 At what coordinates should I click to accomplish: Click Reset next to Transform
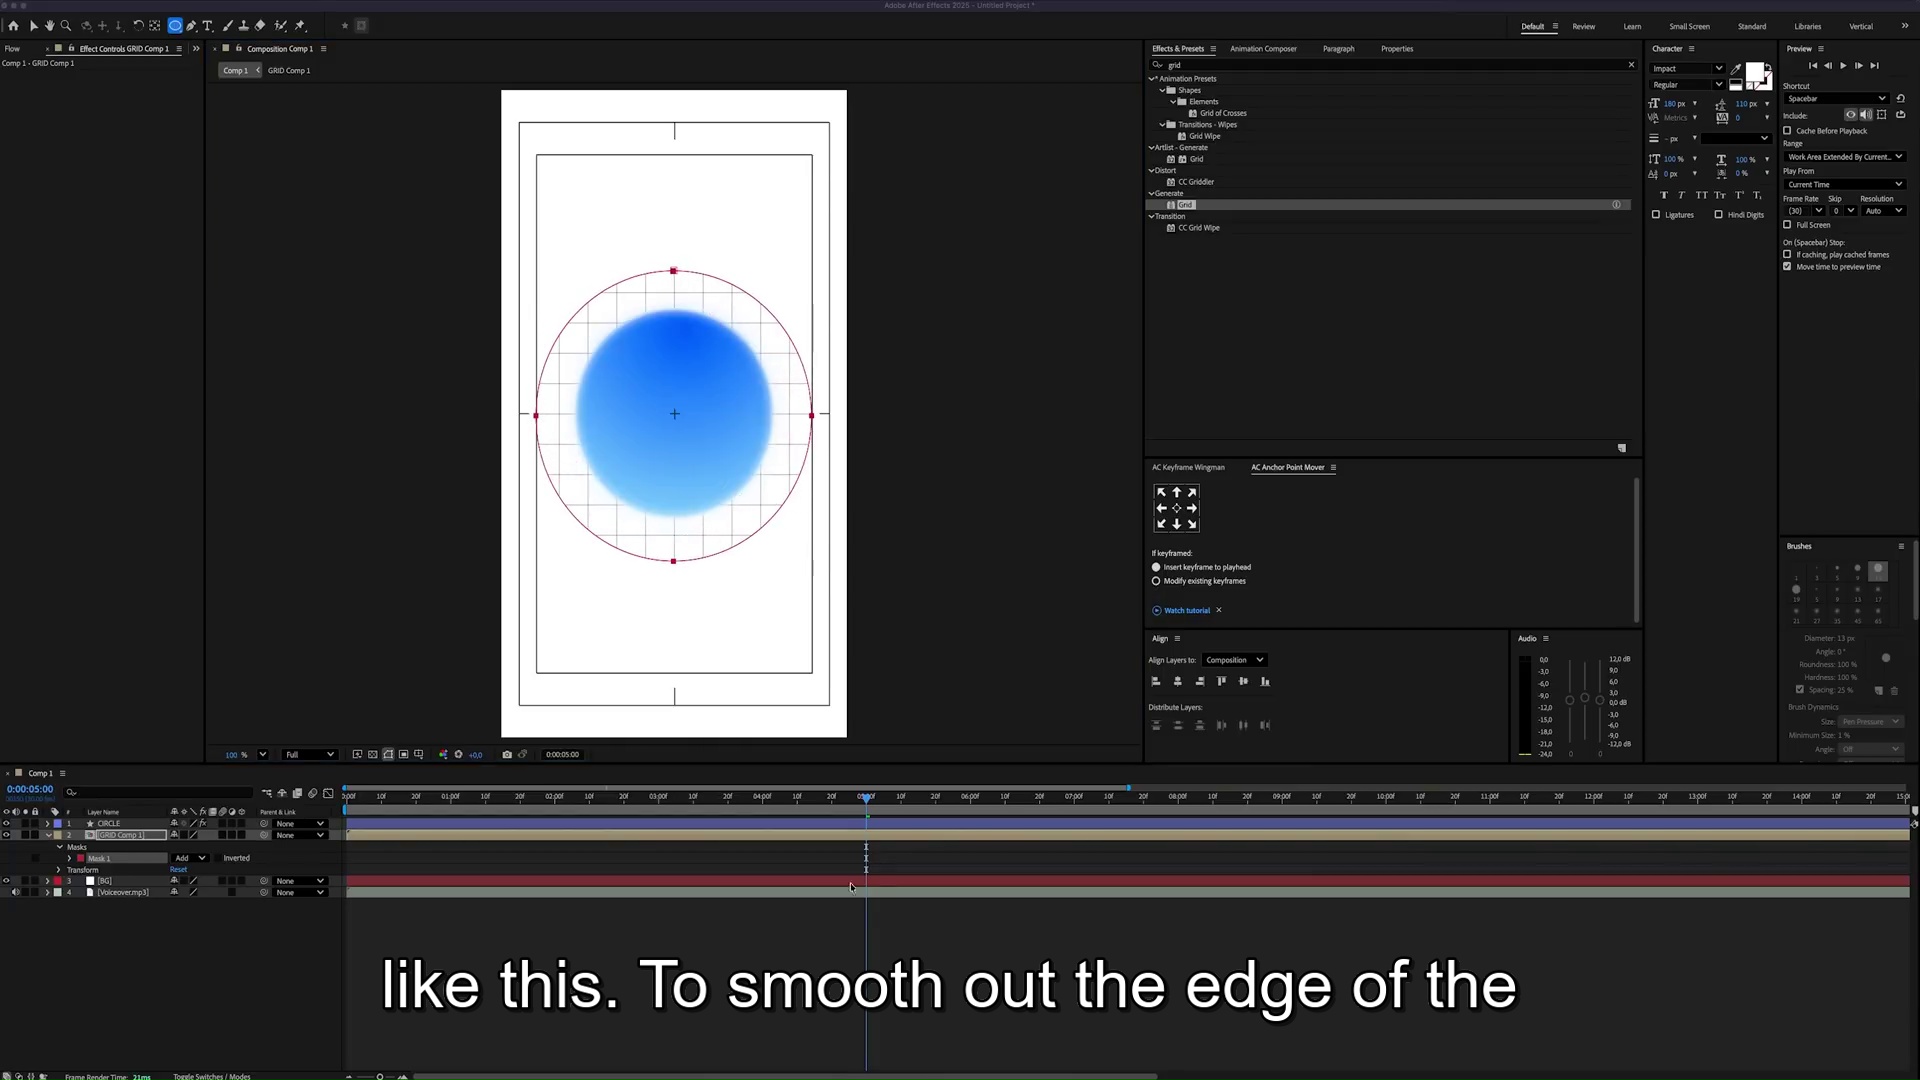[x=178, y=870]
